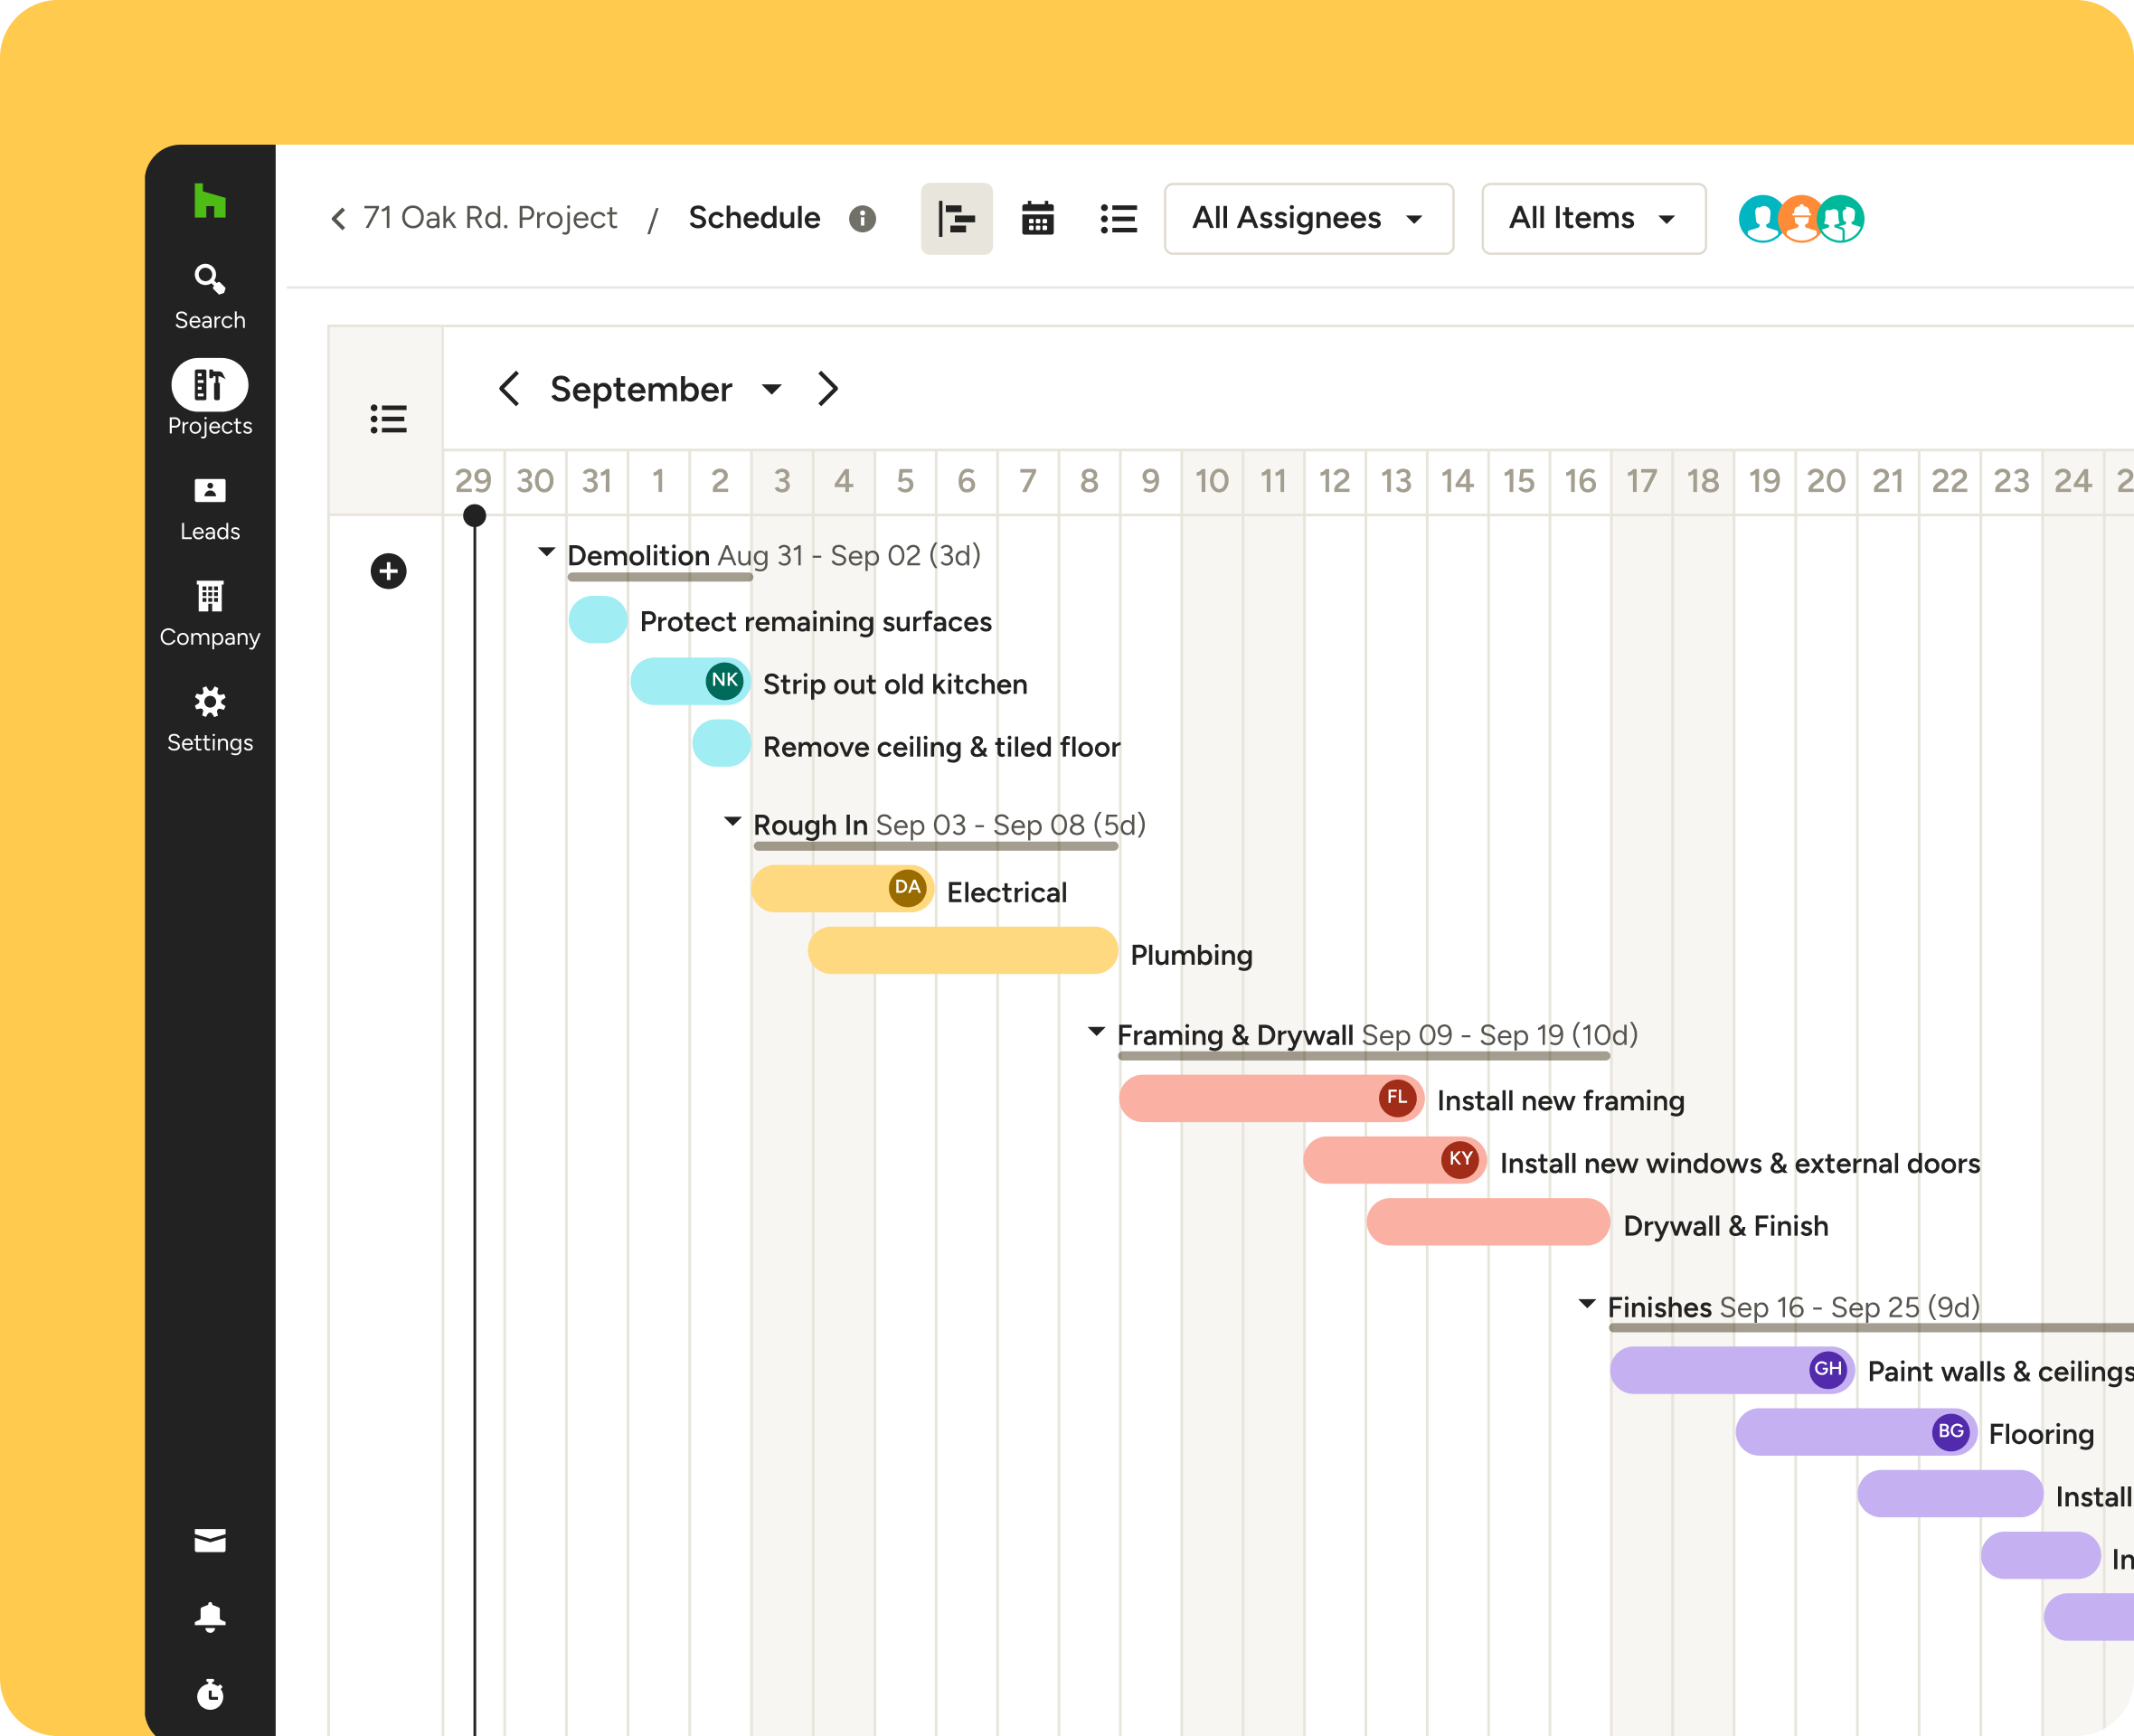This screenshot has height=1736, width=2134.
Task: Go to next month arrow
Action: pos(827,389)
